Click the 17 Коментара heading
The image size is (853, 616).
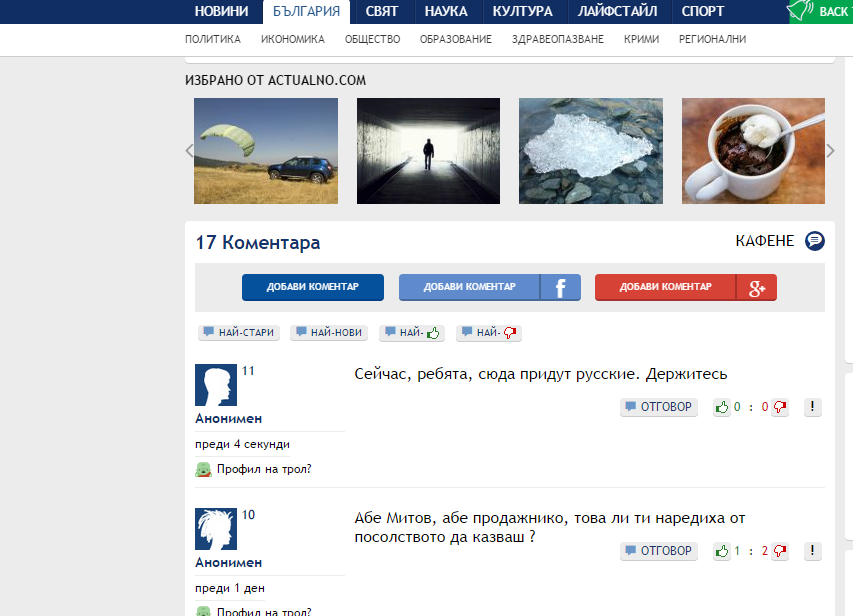258,242
